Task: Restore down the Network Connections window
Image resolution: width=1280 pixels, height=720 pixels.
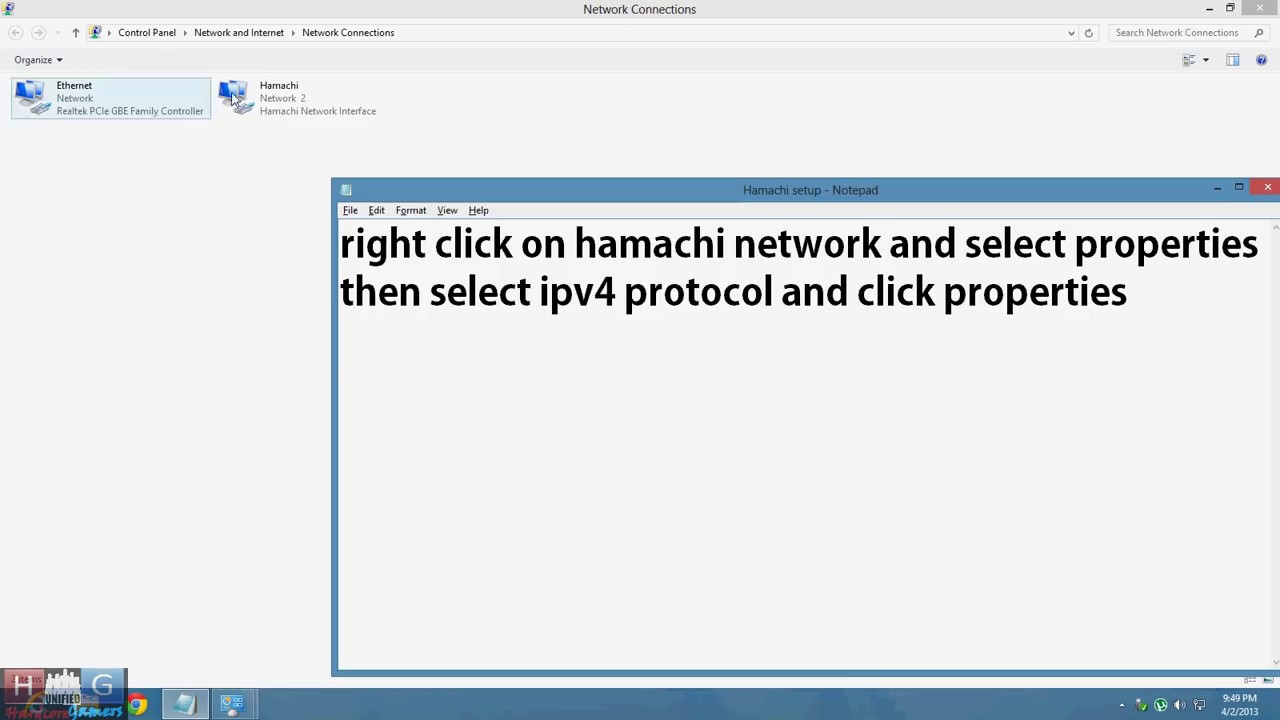Action: (1230, 8)
